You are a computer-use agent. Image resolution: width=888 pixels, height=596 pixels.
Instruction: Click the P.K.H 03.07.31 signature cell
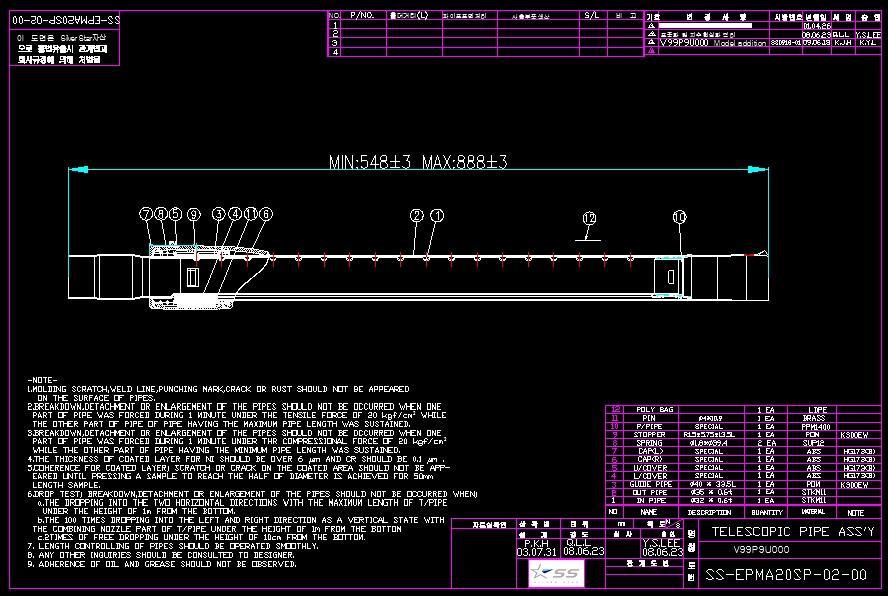pyautogui.click(x=536, y=547)
